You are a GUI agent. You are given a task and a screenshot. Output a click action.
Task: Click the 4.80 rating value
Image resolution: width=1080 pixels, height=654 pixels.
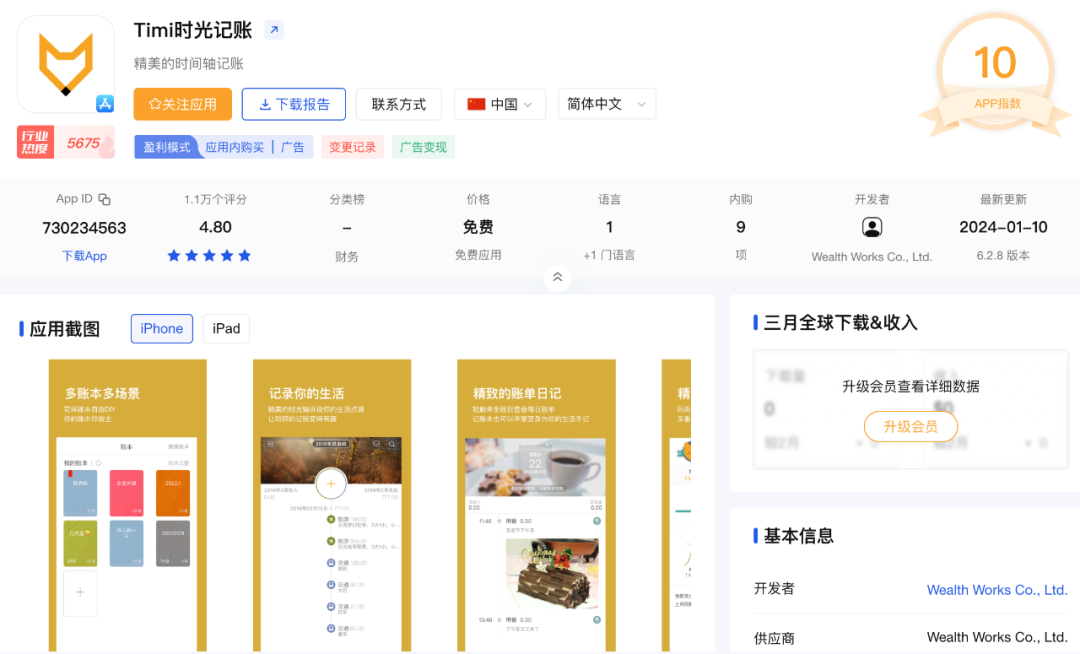(x=215, y=227)
